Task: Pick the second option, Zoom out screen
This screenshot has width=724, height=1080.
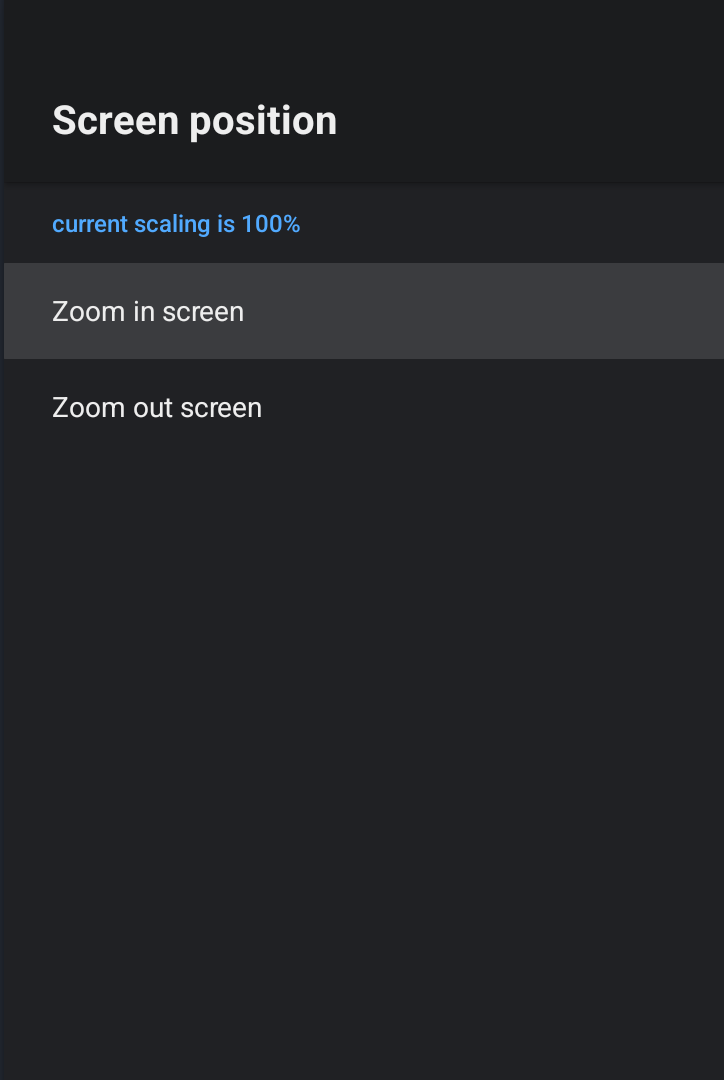Action: pyautogui.click(x=157, y=408)
